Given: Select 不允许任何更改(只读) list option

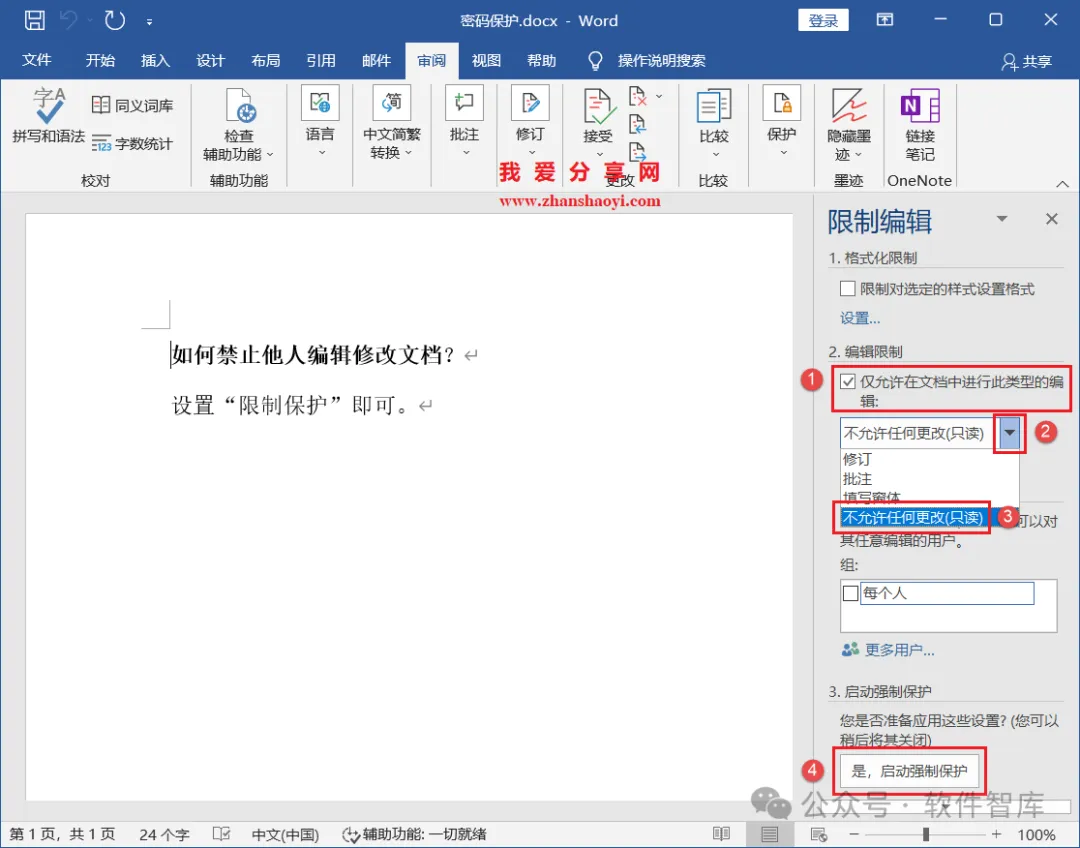Looking at the screenshot, I should pos(929,517).
